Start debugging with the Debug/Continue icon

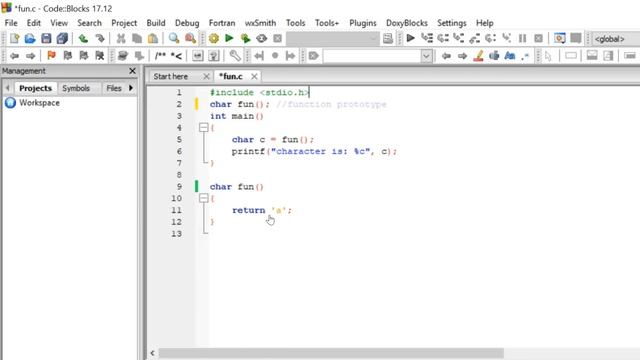coord(411,39)
